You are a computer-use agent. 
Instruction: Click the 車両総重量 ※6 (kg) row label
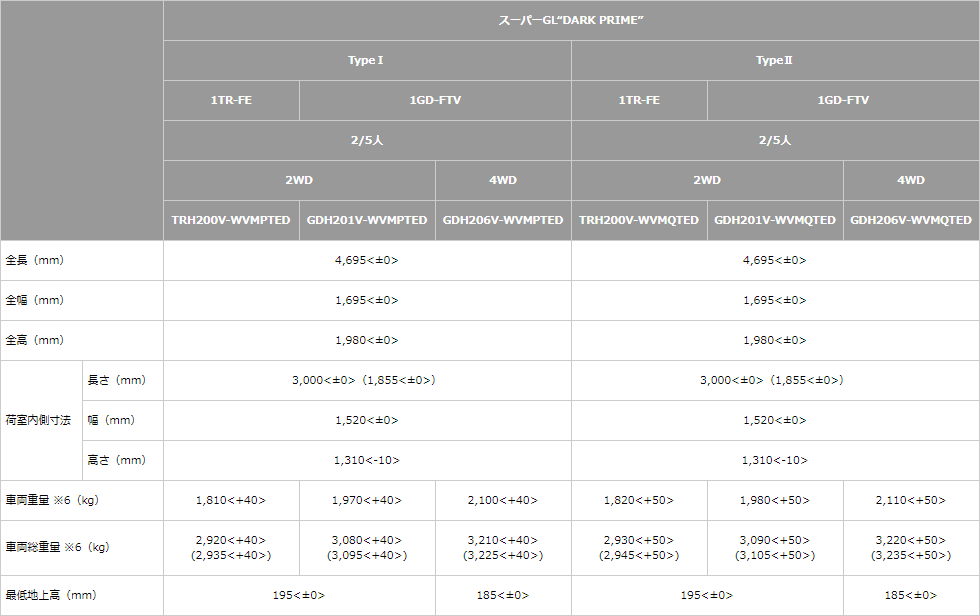click(x=81, y=548)
